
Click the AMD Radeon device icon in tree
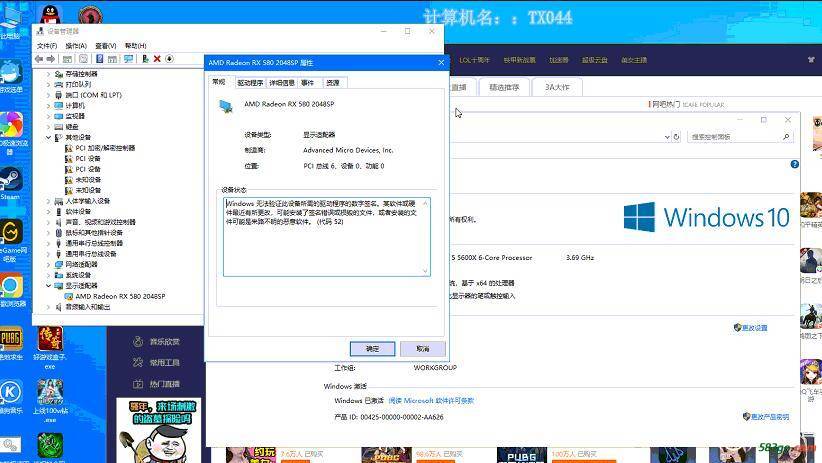(69, 296)
